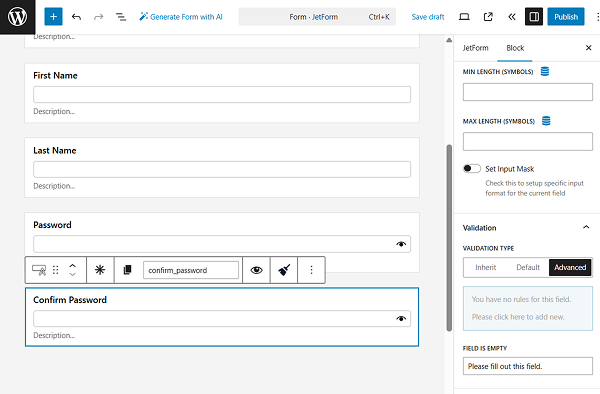Click the Password input field
This screenshot has width=600, height=394.
coord(222,244)
